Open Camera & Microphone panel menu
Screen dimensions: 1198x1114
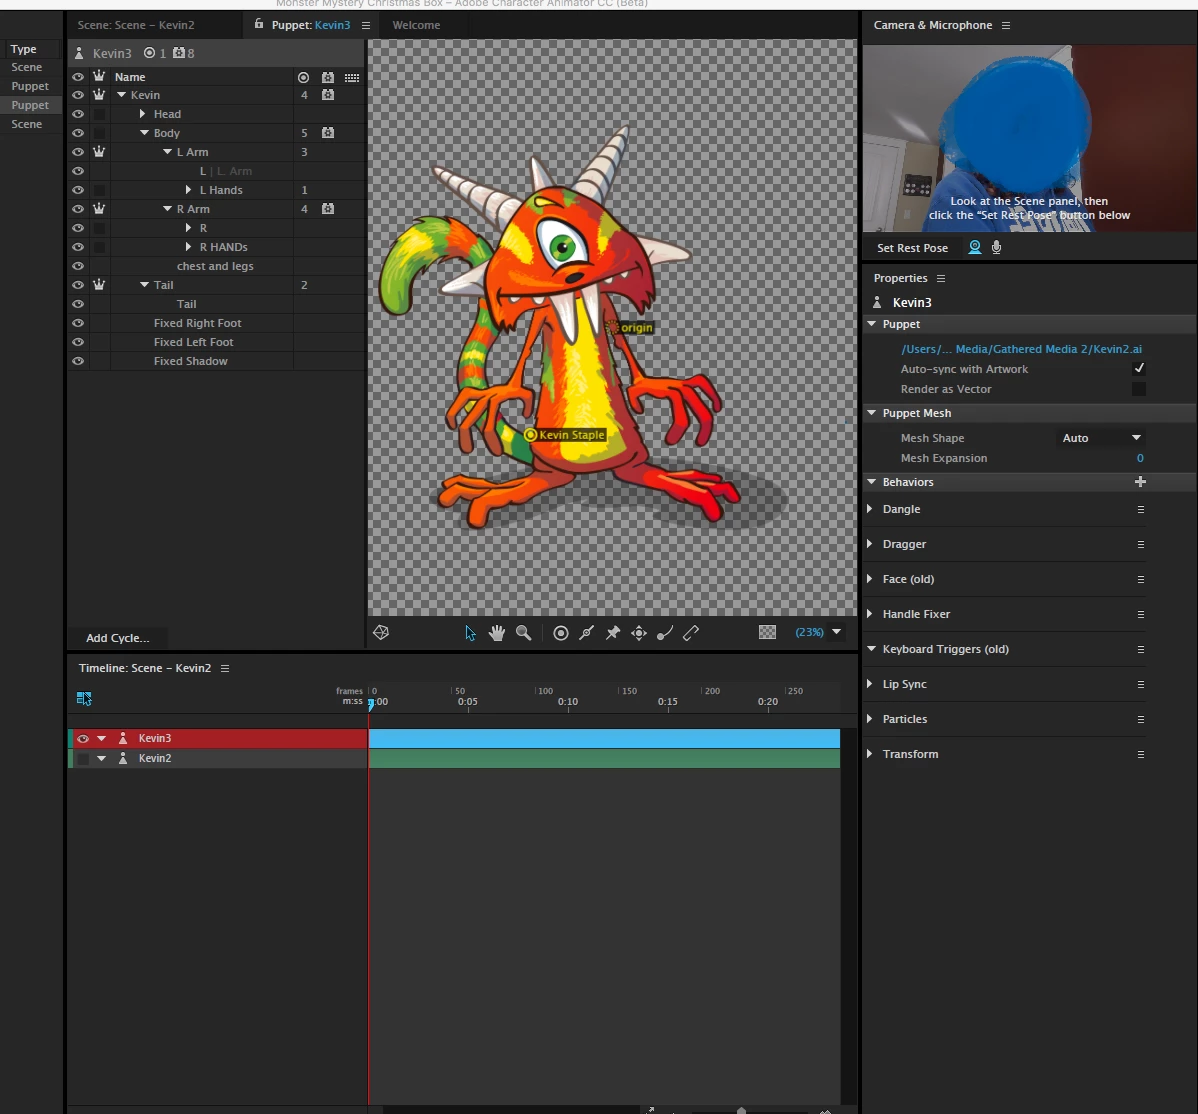point(1005,25)
